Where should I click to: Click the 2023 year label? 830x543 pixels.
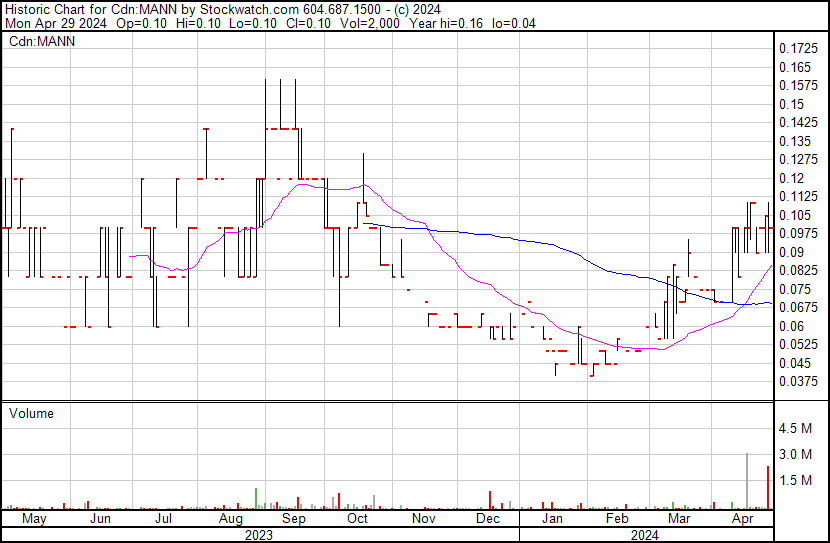[259, 535]
